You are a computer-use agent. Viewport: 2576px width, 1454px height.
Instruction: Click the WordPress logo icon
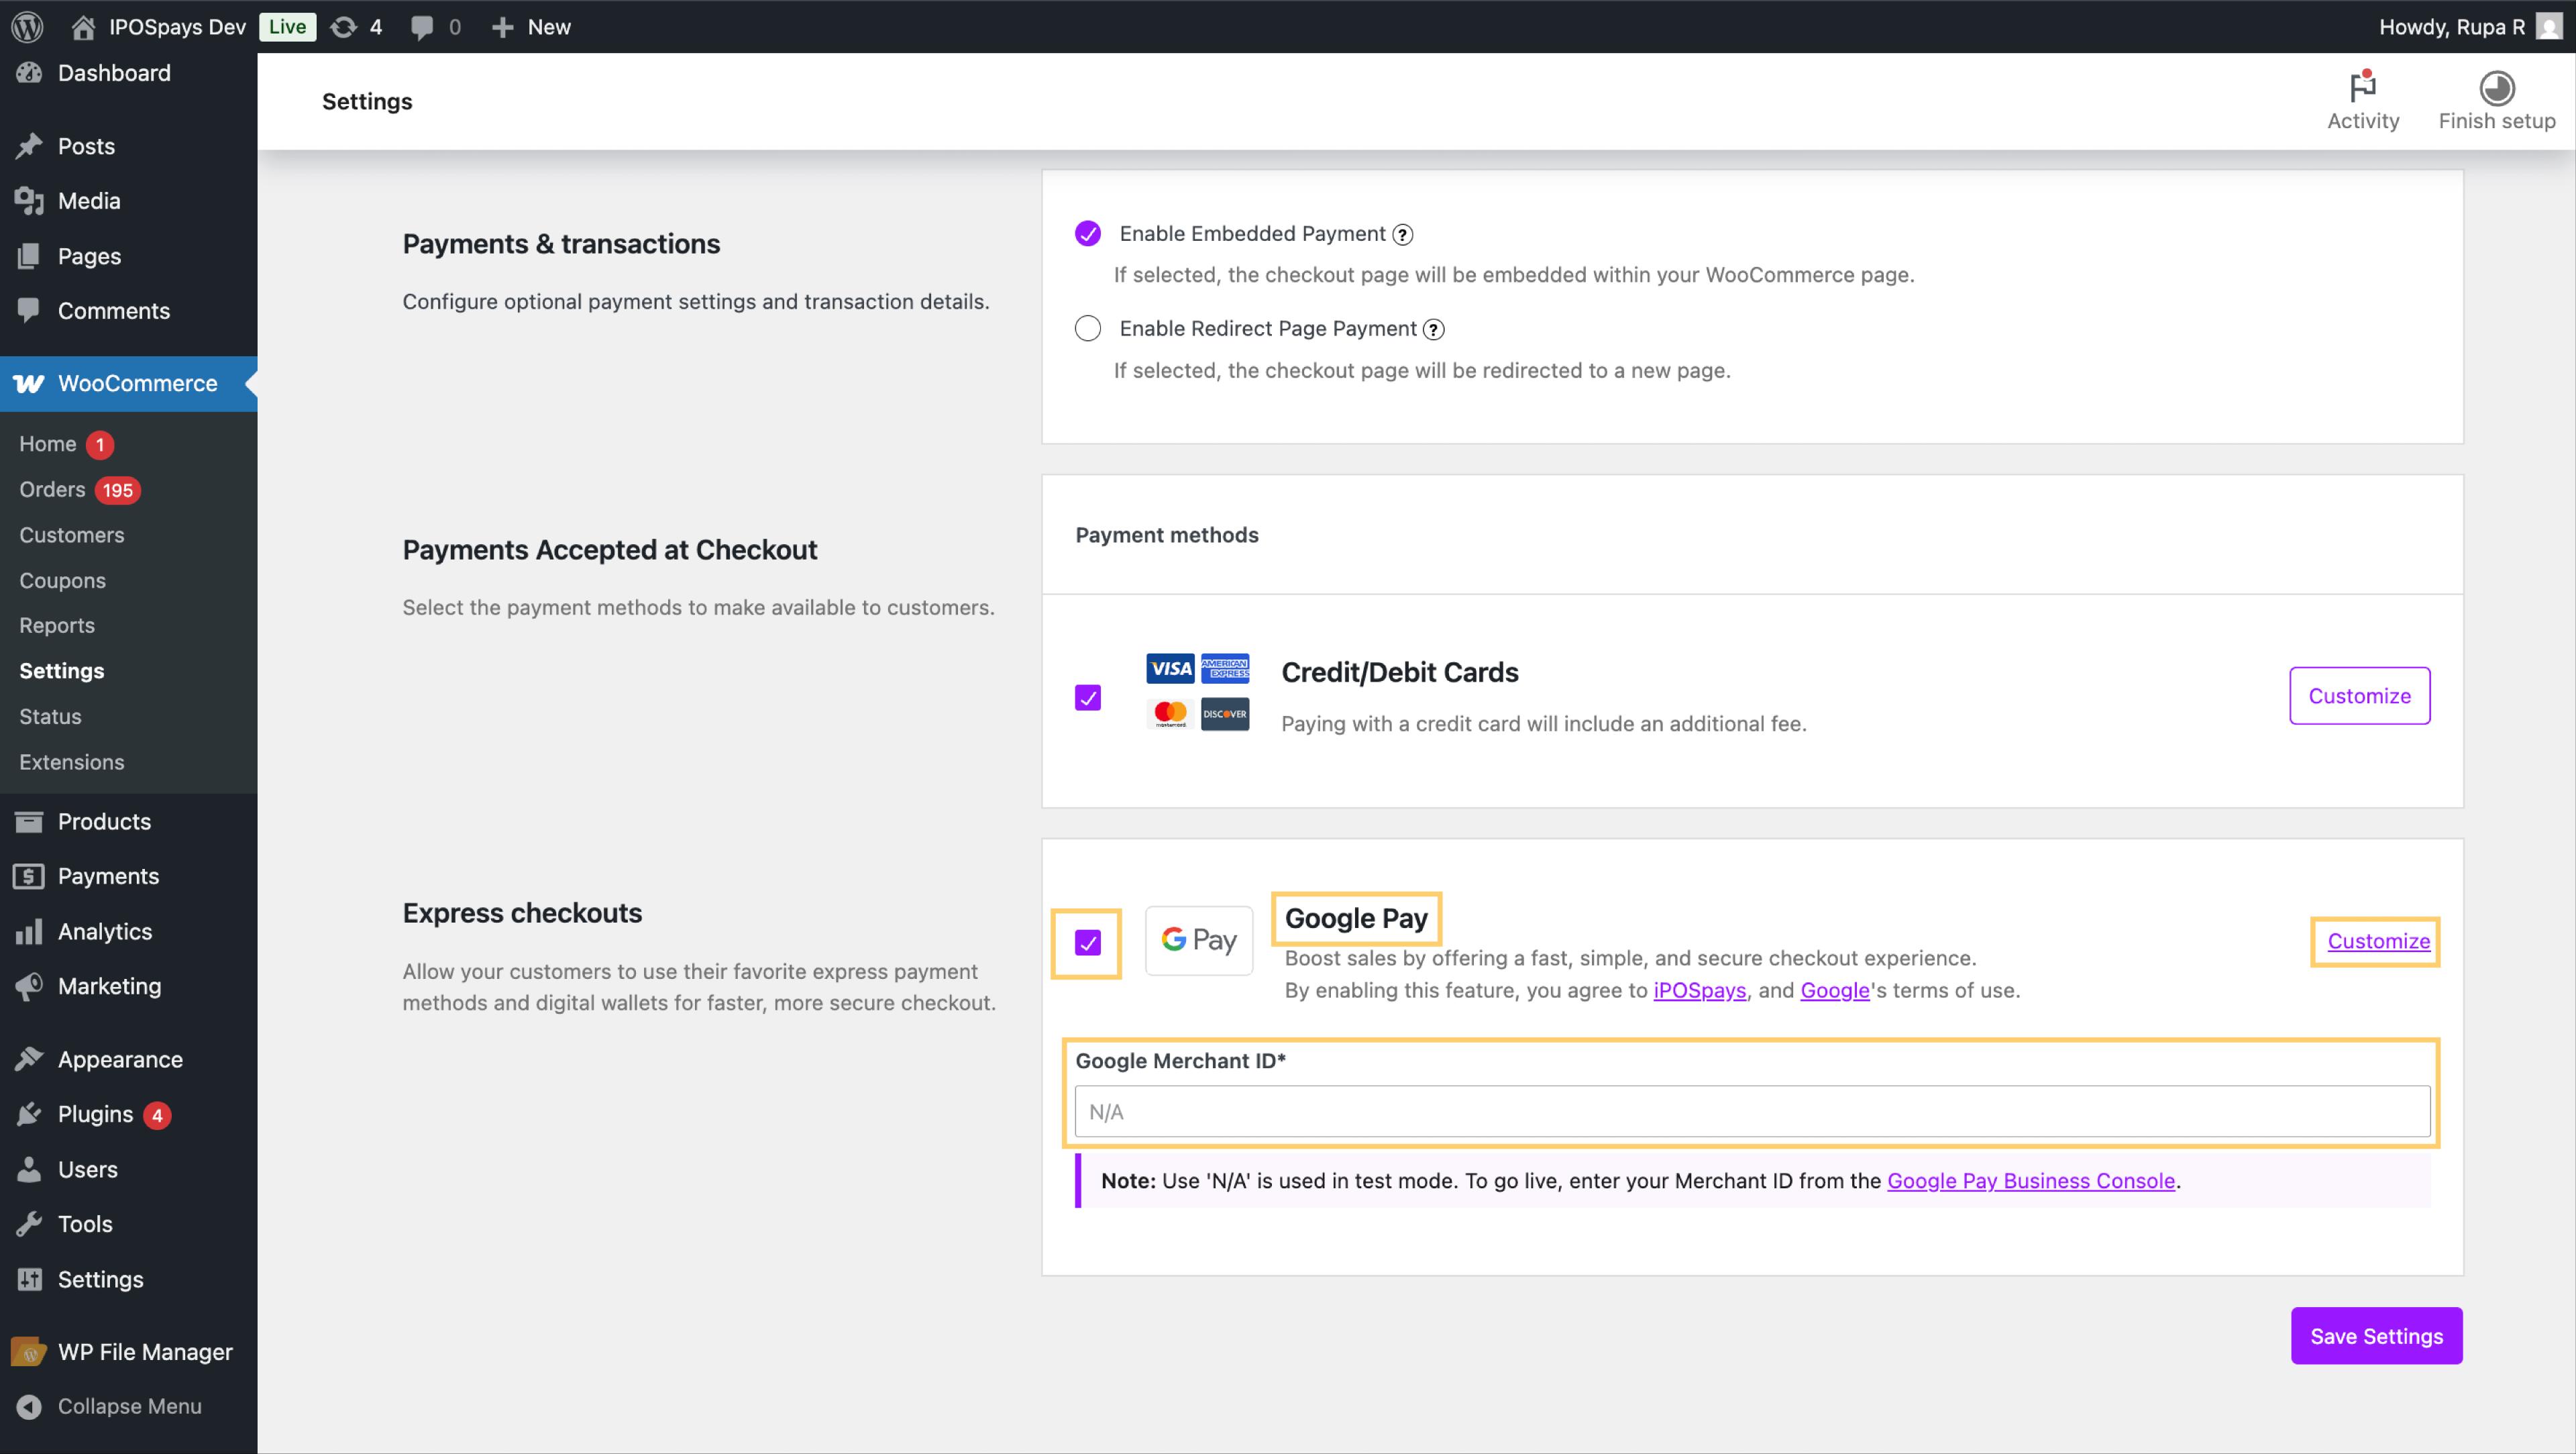27,27
